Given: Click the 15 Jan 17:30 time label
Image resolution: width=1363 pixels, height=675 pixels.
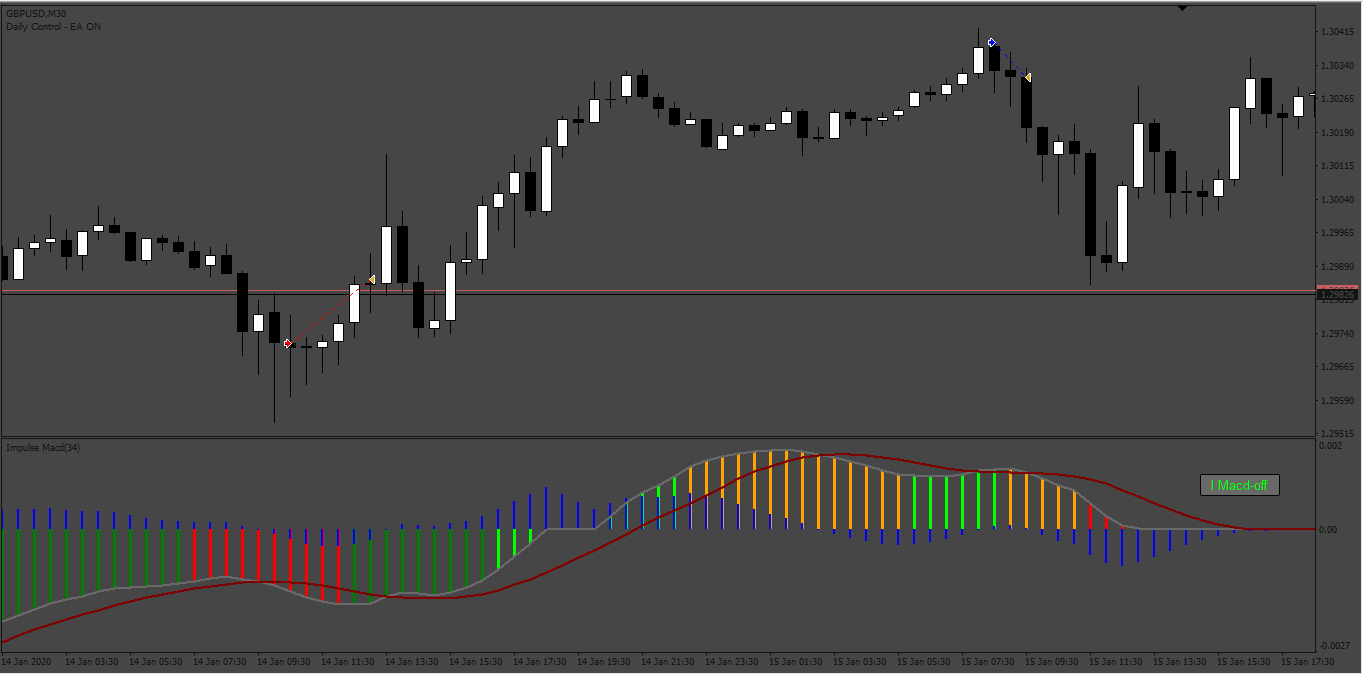Looking at the screenshot, I should (x=1307, y=662).
